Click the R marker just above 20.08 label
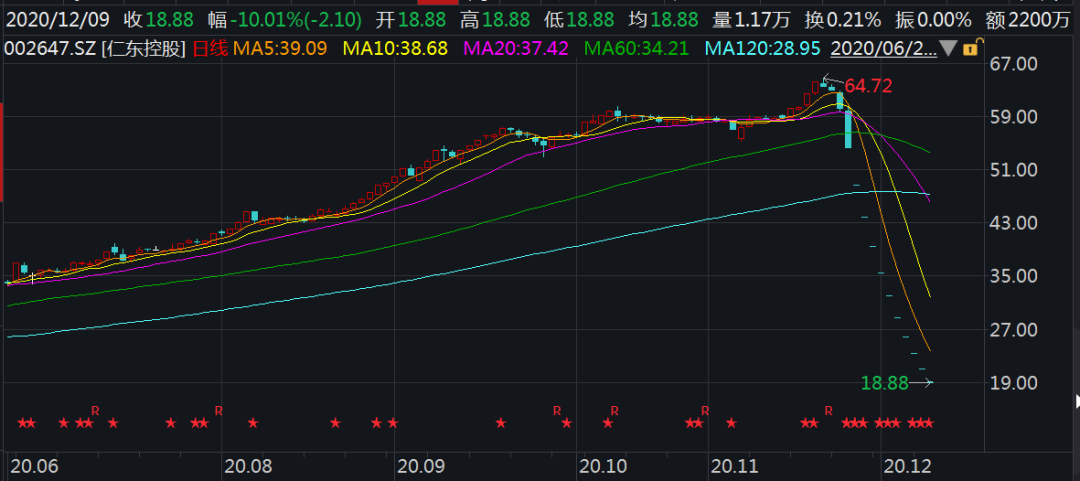 point(218,411)
